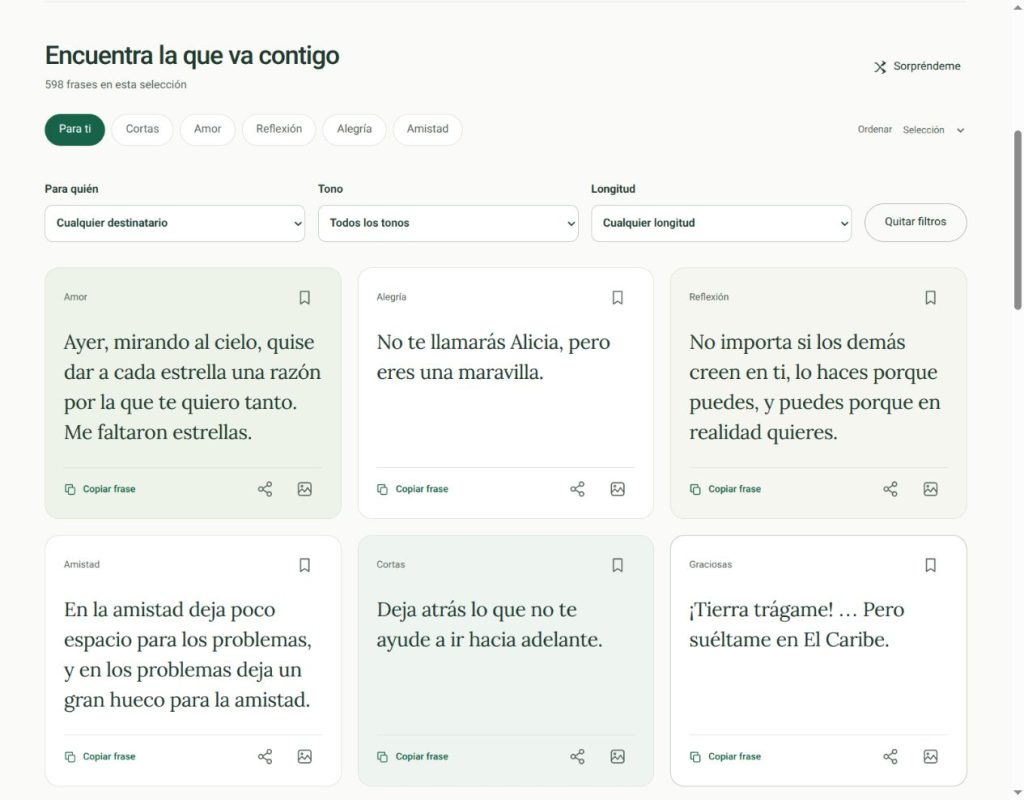The height and width of the screenshot is (800, 1024).
Task: Create image from Alicia maravilla quote
Action: (x=617, y=489)
